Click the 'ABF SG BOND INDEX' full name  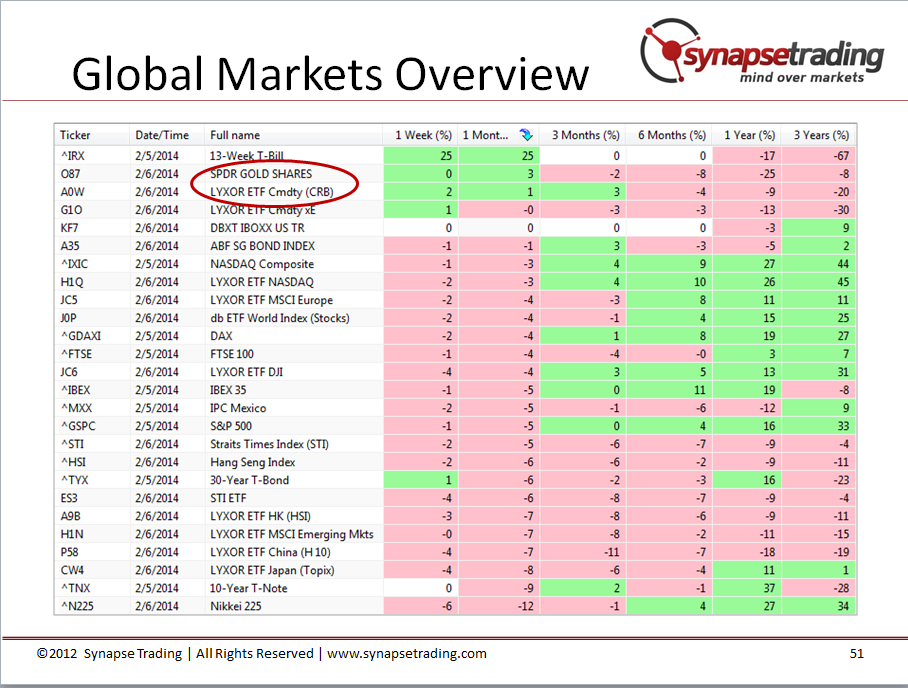(262, 246)
